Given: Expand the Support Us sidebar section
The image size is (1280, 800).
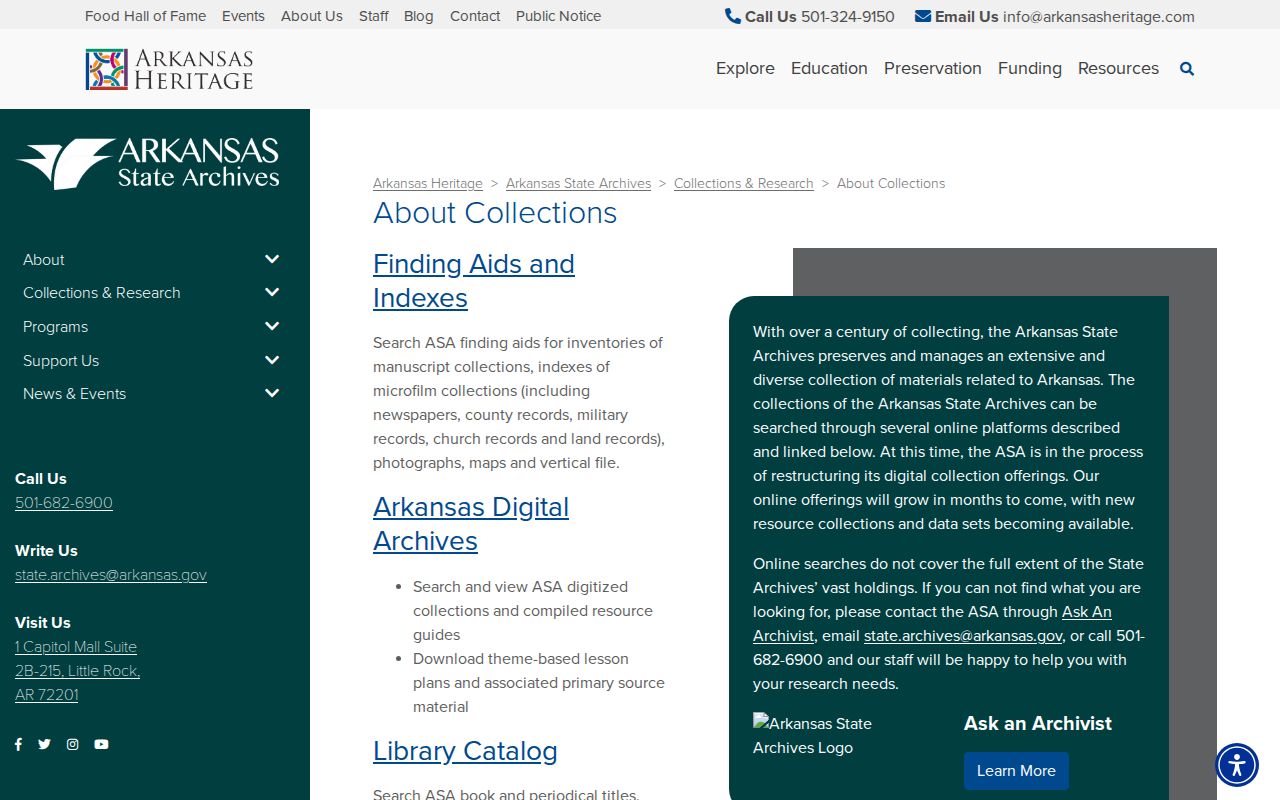Looking at the screenshot, I should click(272, 360).
